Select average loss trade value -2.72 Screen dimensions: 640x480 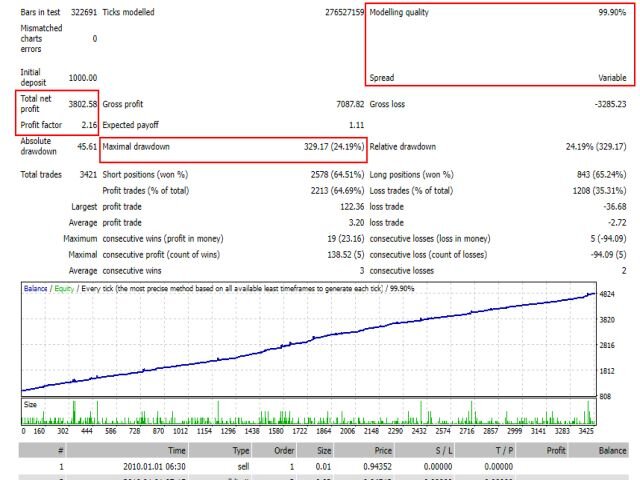617,222
